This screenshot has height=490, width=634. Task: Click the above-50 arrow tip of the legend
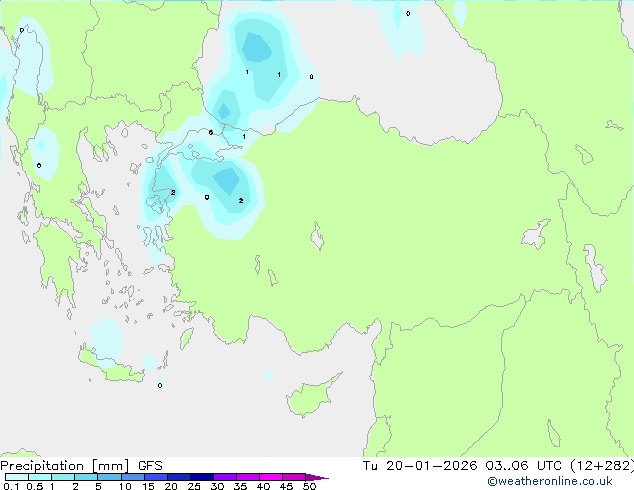(x=317, y=477)
